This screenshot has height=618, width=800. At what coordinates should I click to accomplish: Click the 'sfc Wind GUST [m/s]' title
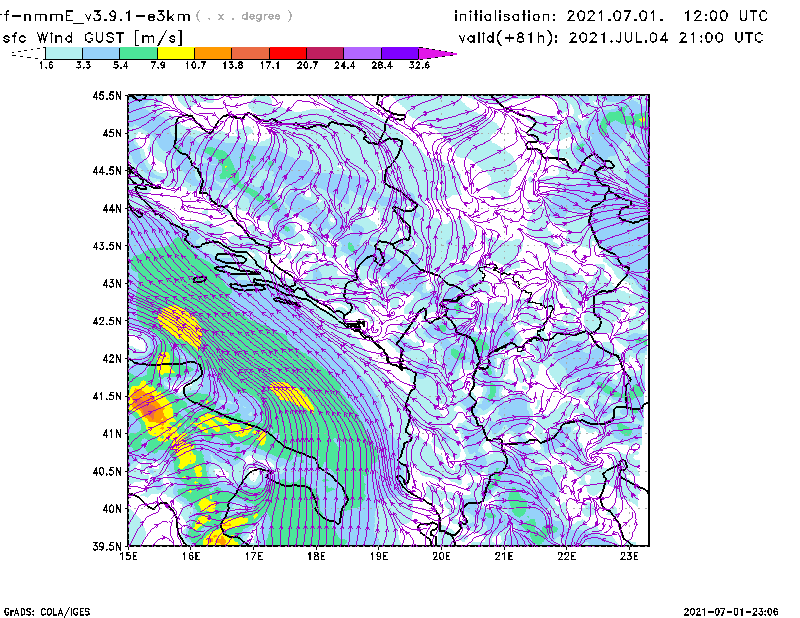[x=92, y=38]
